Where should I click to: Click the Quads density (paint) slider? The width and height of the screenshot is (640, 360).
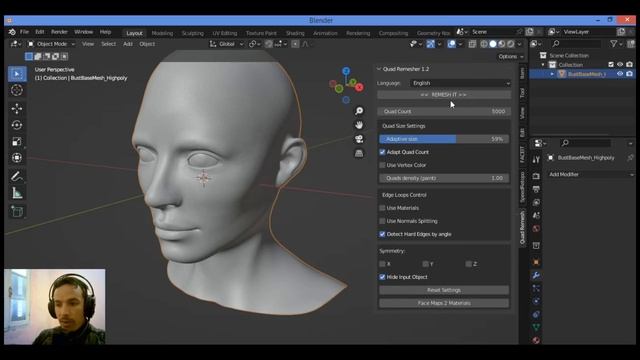(444, 178)
